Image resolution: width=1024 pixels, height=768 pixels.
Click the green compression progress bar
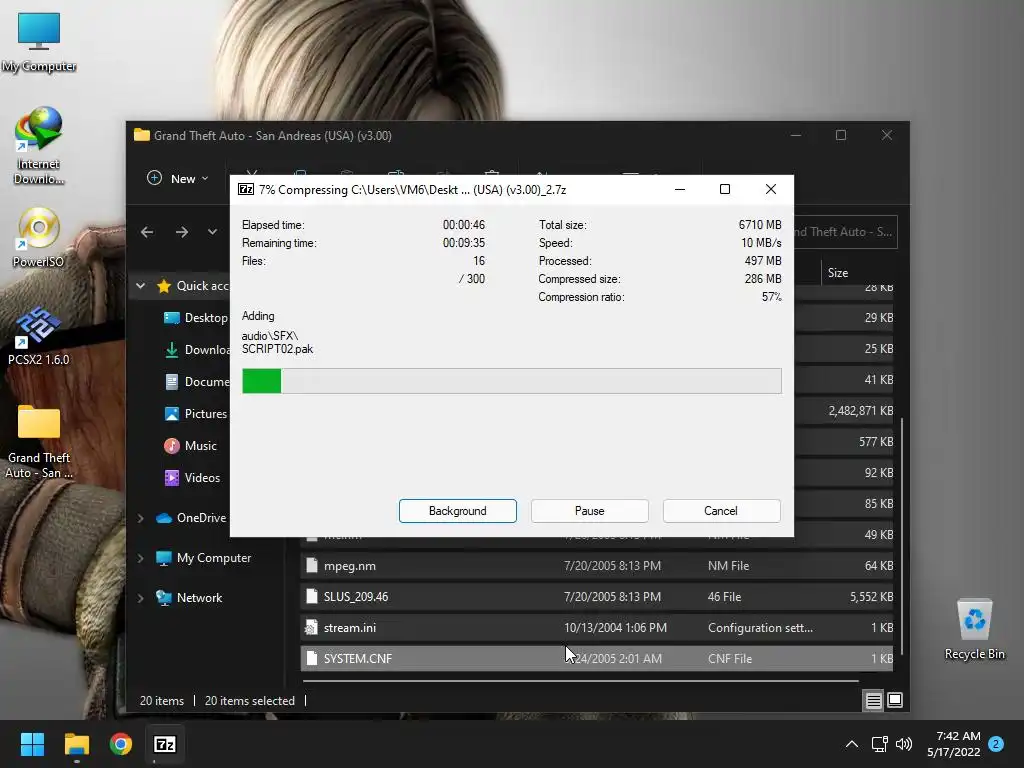(511, 381)
